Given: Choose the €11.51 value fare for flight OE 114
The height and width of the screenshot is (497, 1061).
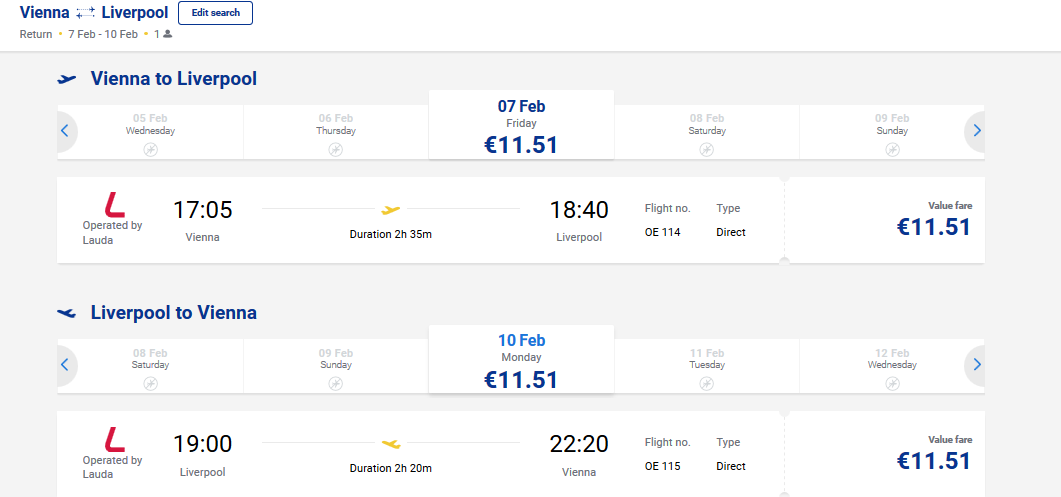Looking at the screenshot, I should point(934,221).
